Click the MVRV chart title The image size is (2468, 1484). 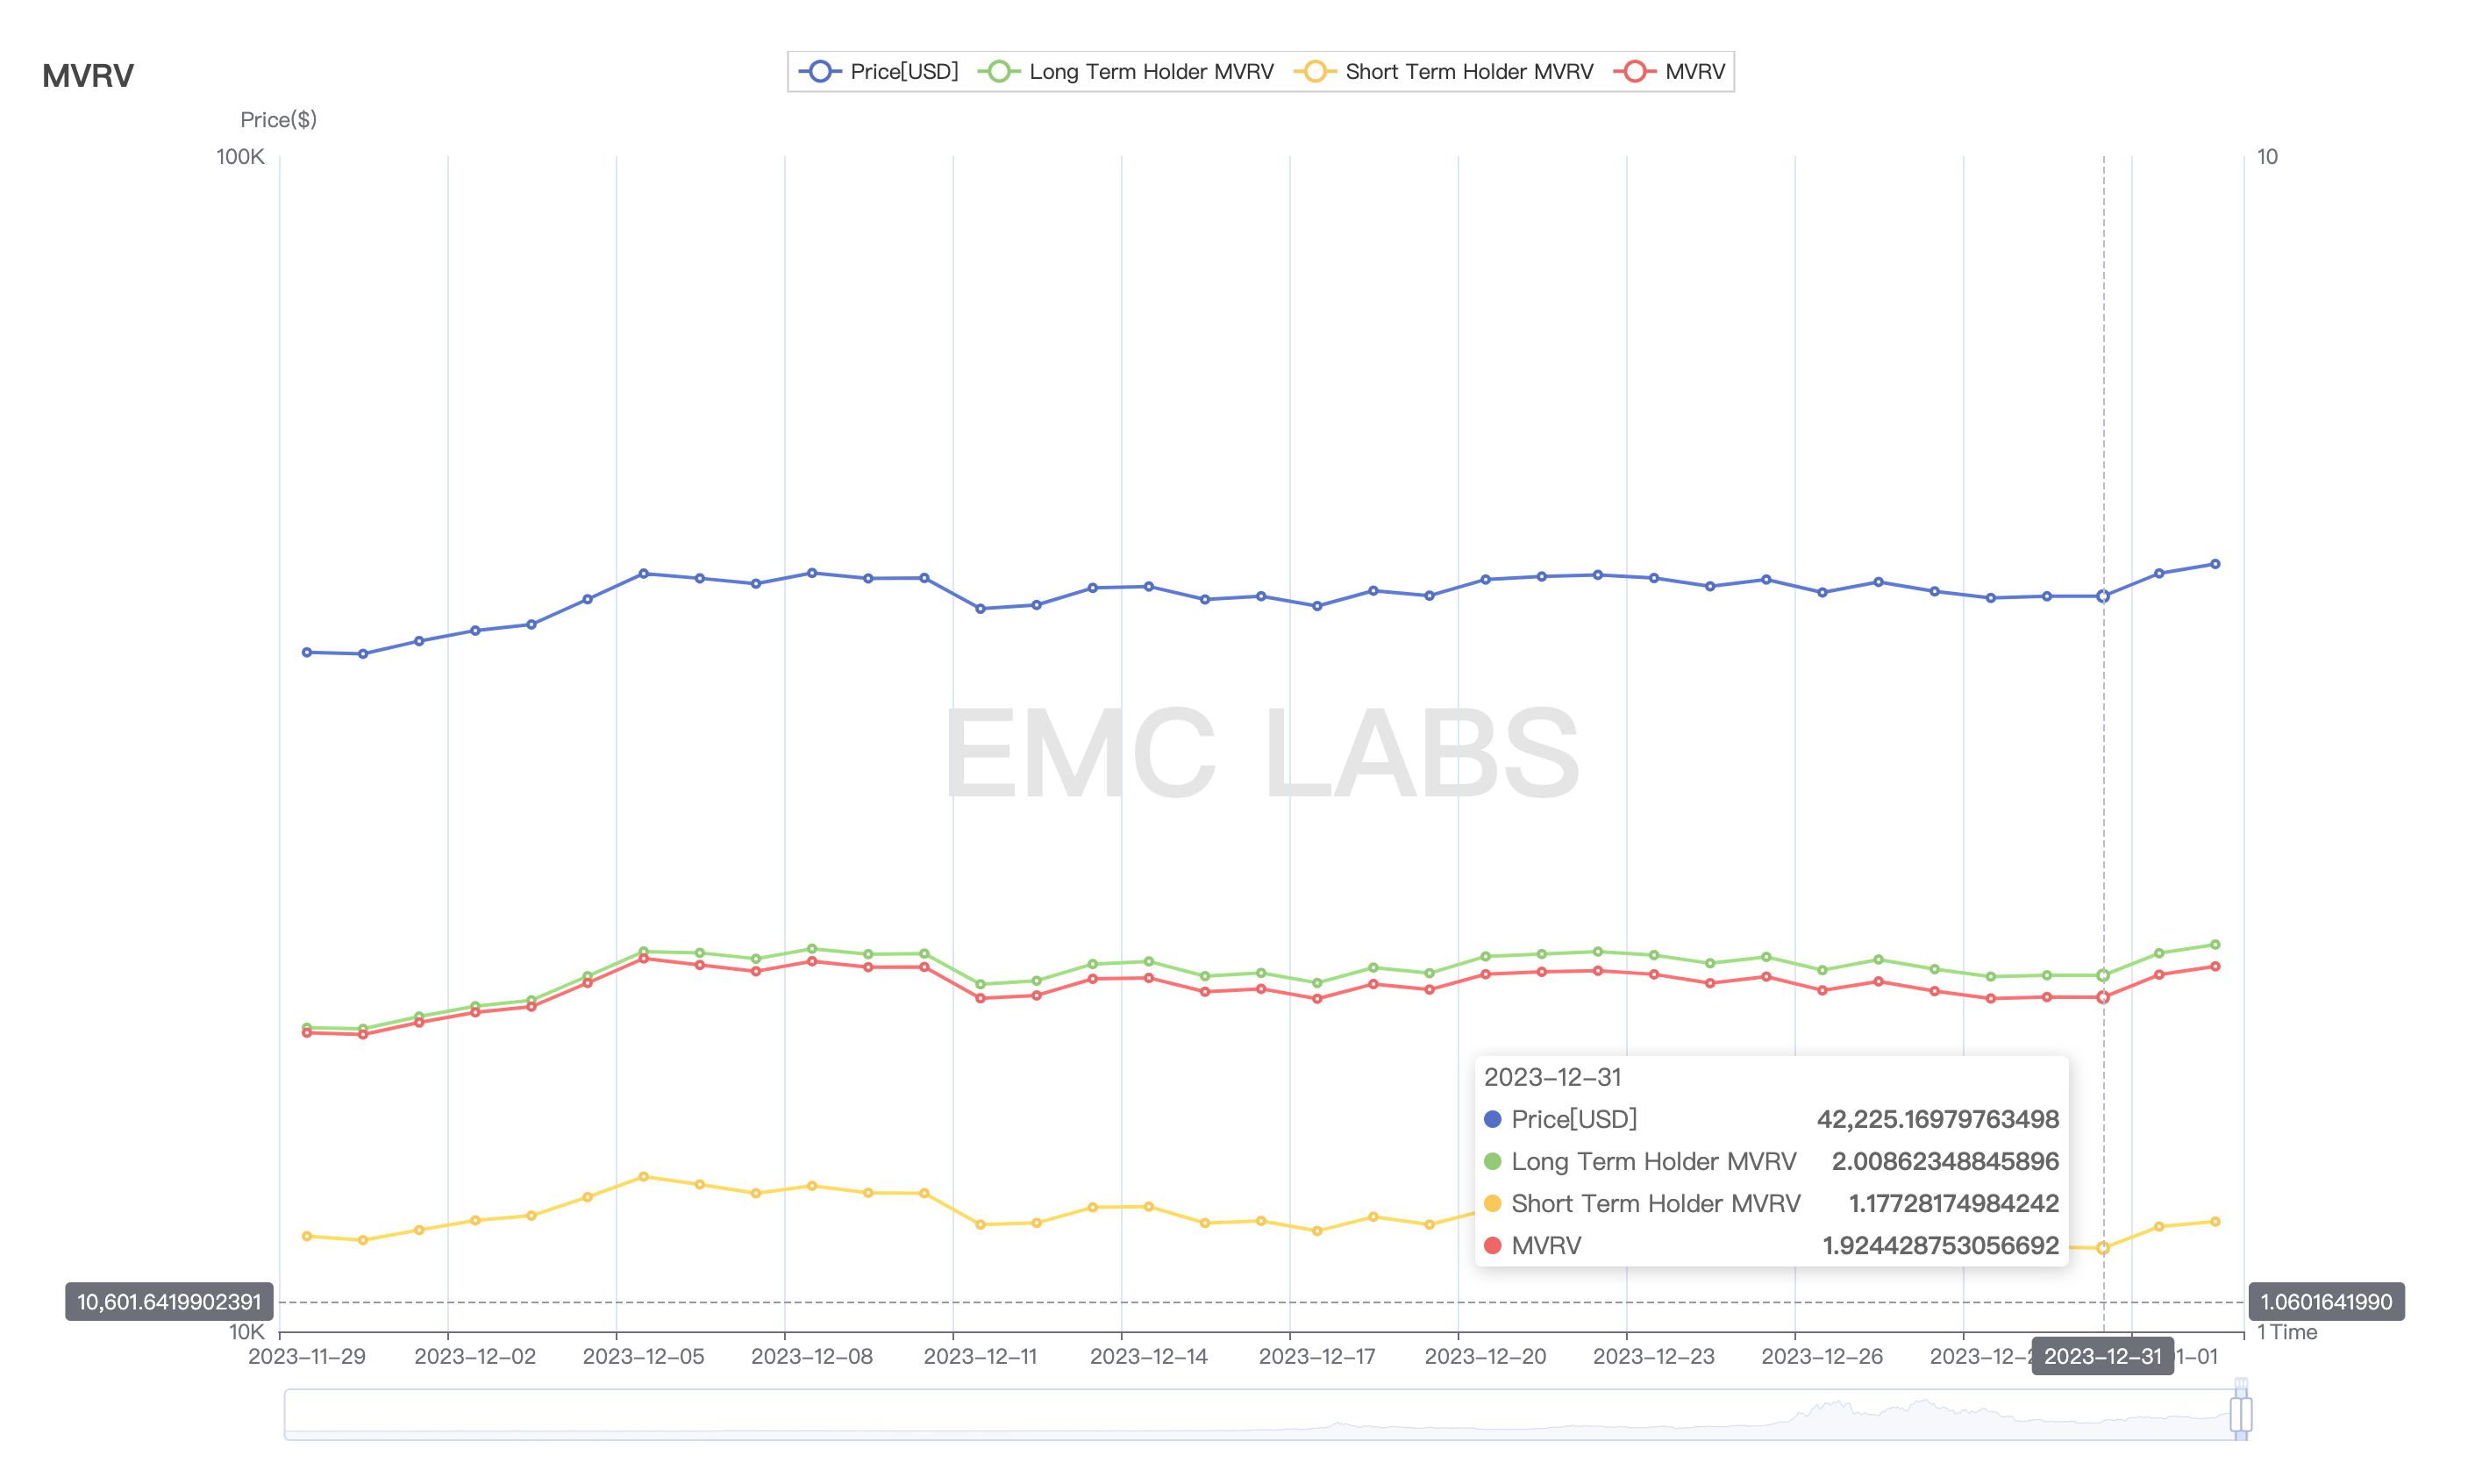pos(88,76)
